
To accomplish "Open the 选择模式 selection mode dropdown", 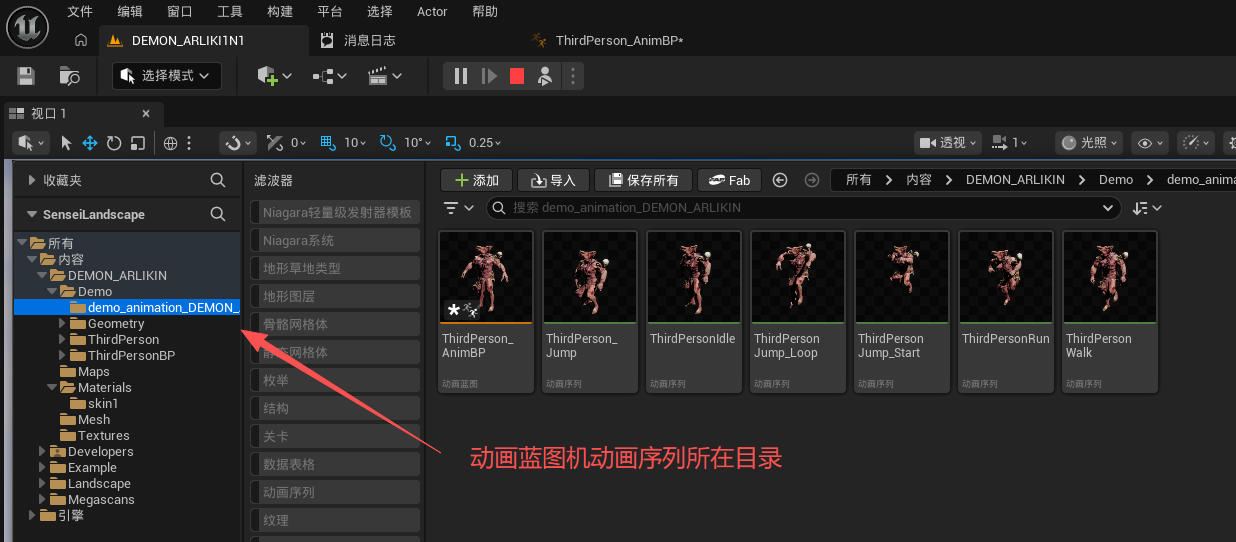I will pyautogui.click(x=167, y=76).
